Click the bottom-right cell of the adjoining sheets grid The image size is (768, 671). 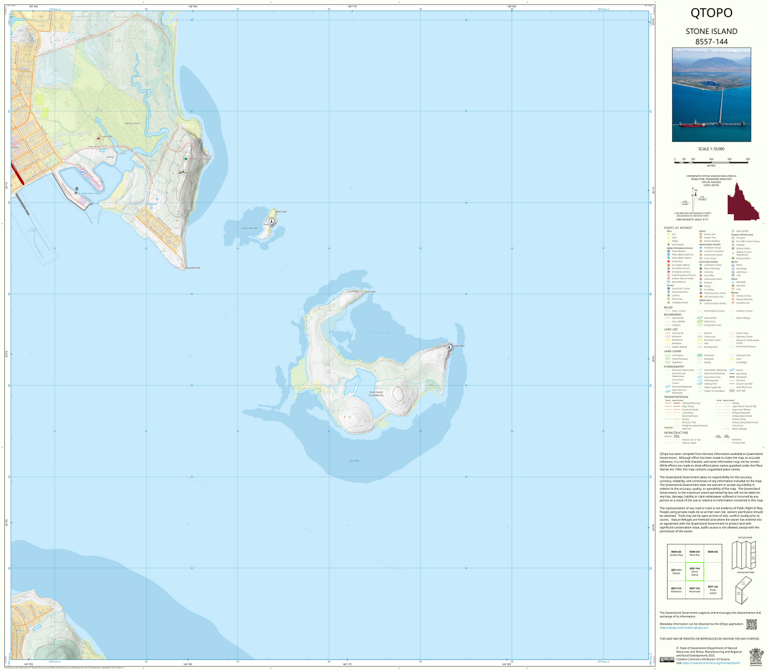click(x=713, y=590)
